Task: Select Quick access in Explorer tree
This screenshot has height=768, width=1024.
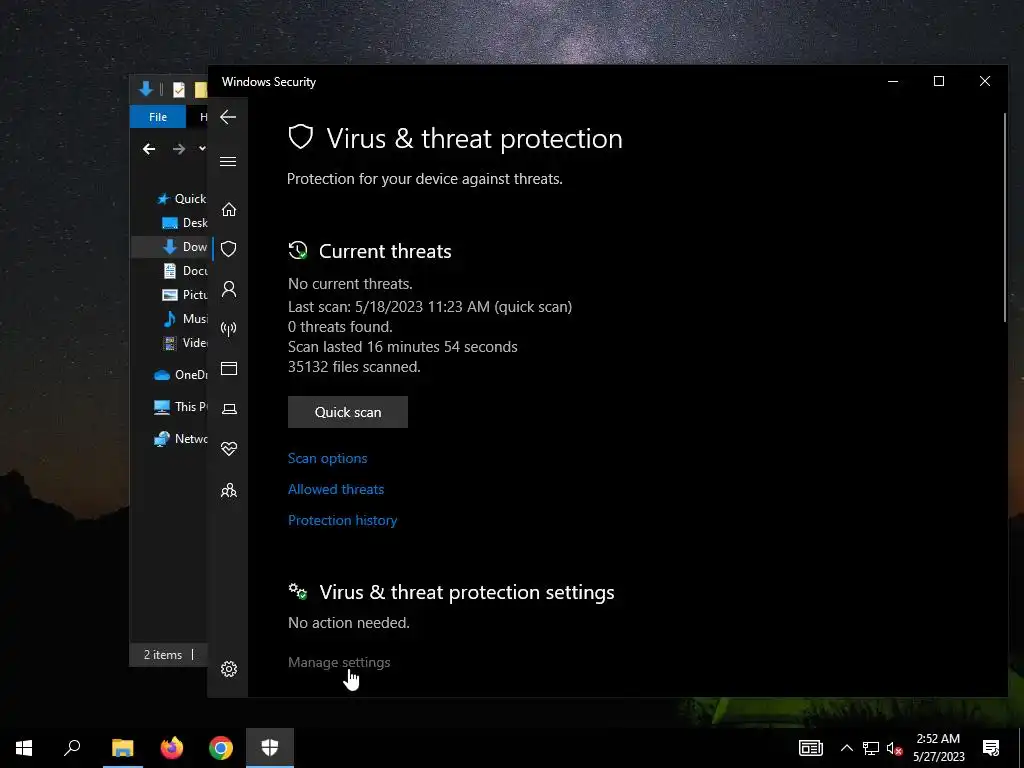Action: click(182, 199)
